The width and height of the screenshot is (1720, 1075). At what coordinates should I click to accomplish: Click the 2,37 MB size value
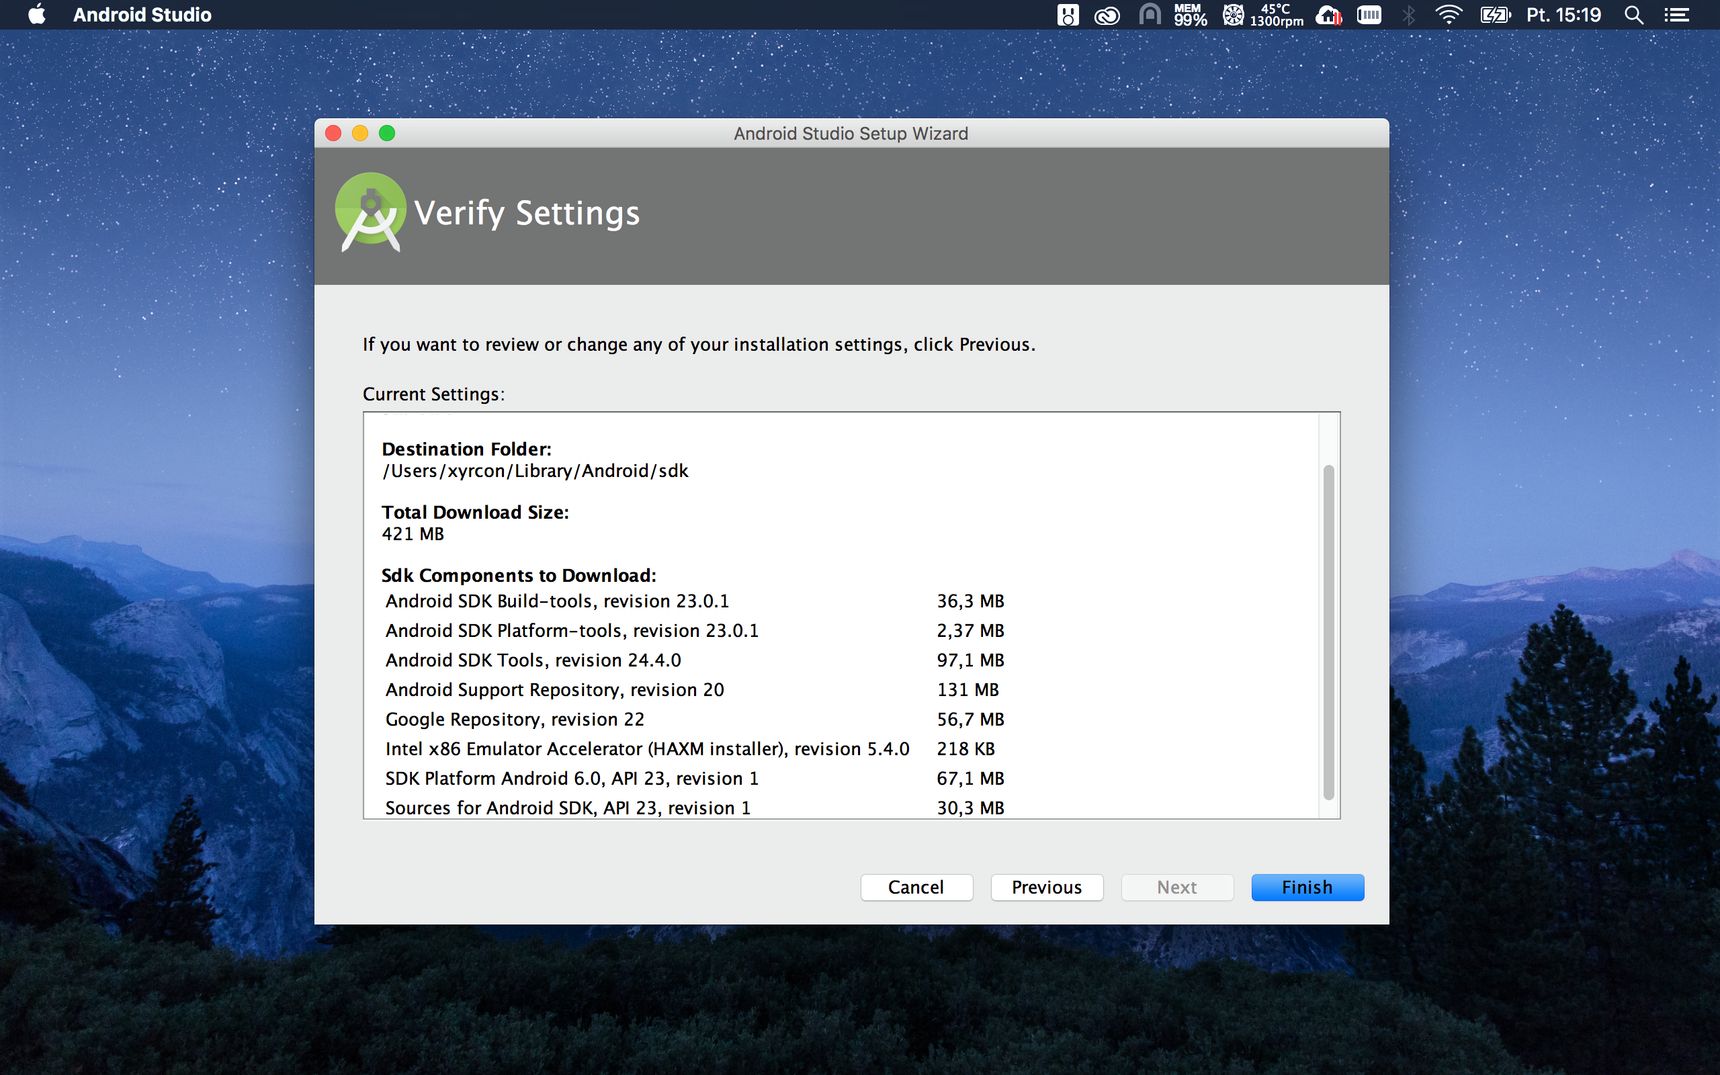point(970,631)
